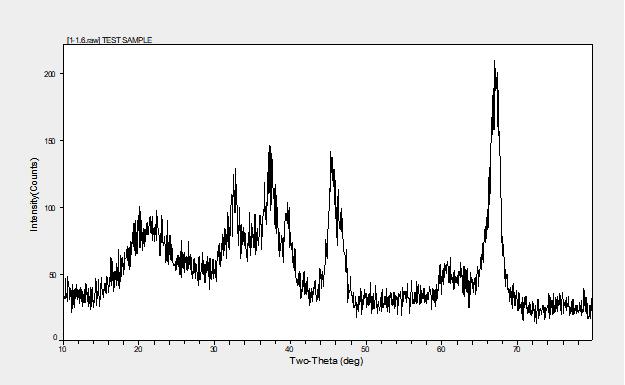Click the '[1-1.6.raw] TEST SAMPLE' title text
Screen dimensions: 625x385
coord(109,40)
